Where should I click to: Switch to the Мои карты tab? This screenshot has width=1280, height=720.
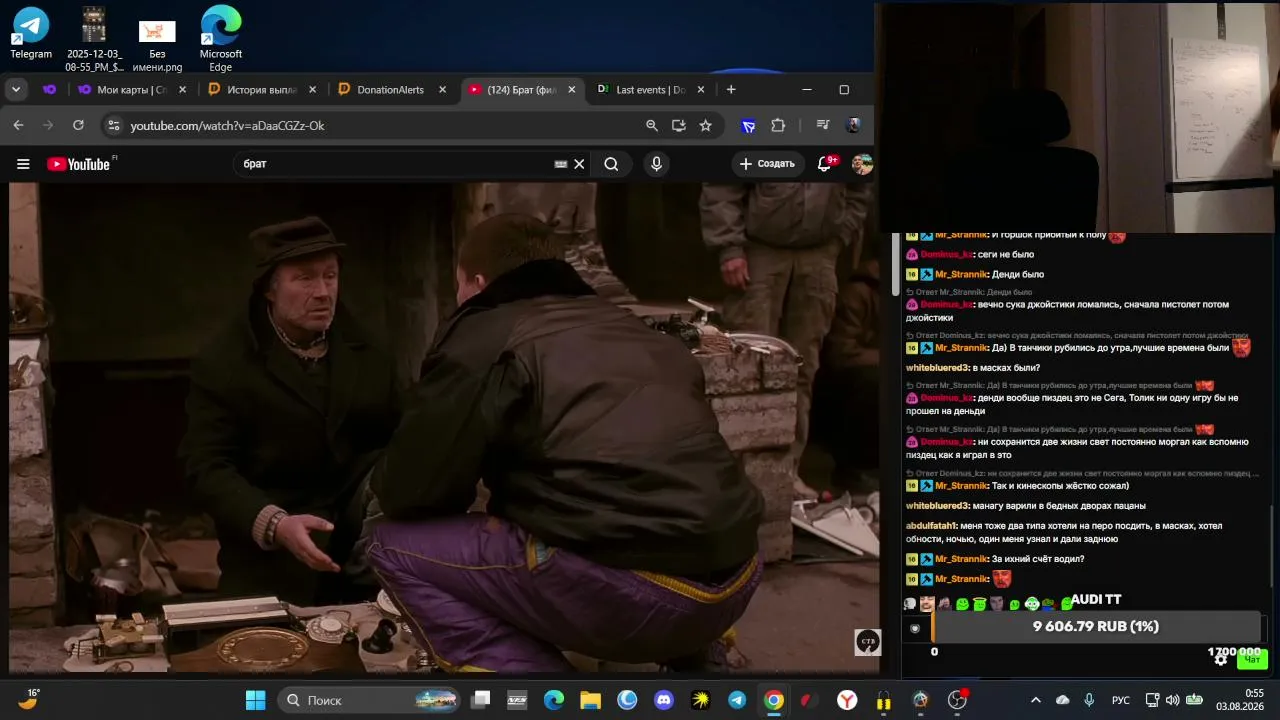tap(131, 89)
